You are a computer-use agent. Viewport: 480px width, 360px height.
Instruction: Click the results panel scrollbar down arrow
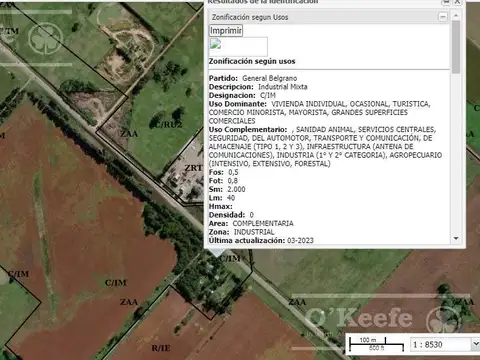[456, 238]
